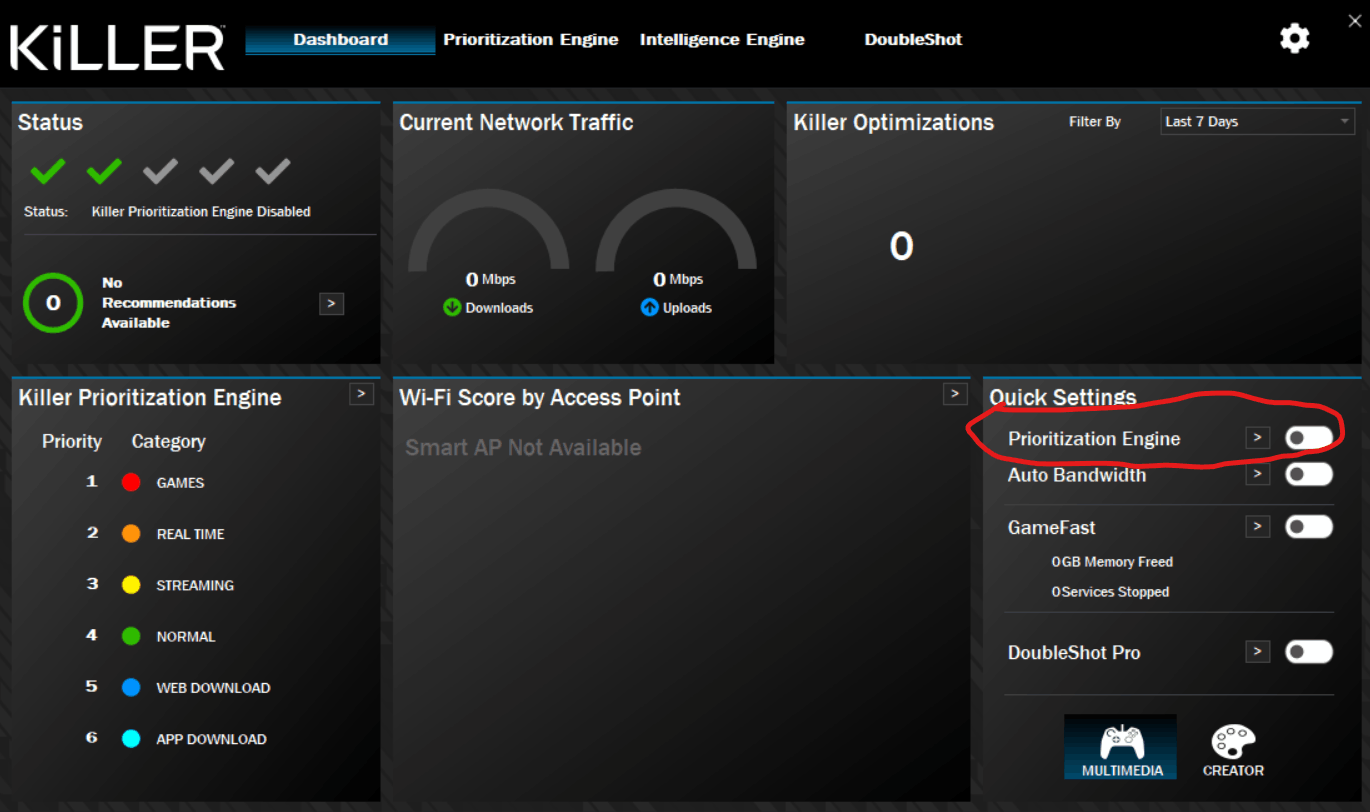Select the NORMAL category label
Viewport: 1370px width, 812px height.
[x=186, y=636]
